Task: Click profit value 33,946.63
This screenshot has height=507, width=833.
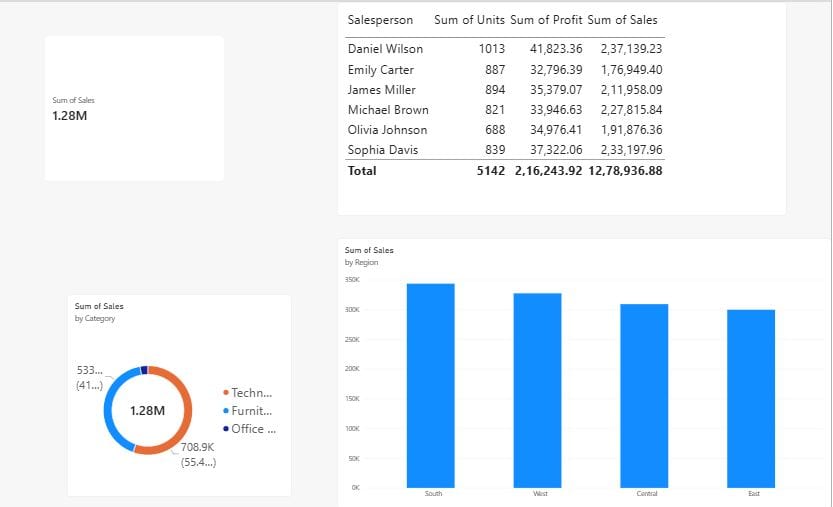Action: coord(556,110)
